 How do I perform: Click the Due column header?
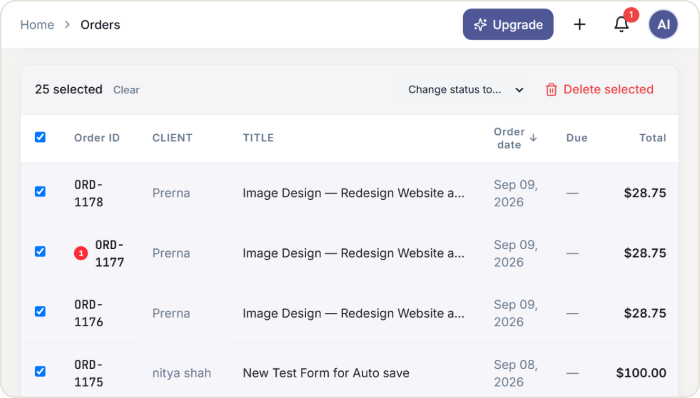pyautogui.click(x=577, y=138)
